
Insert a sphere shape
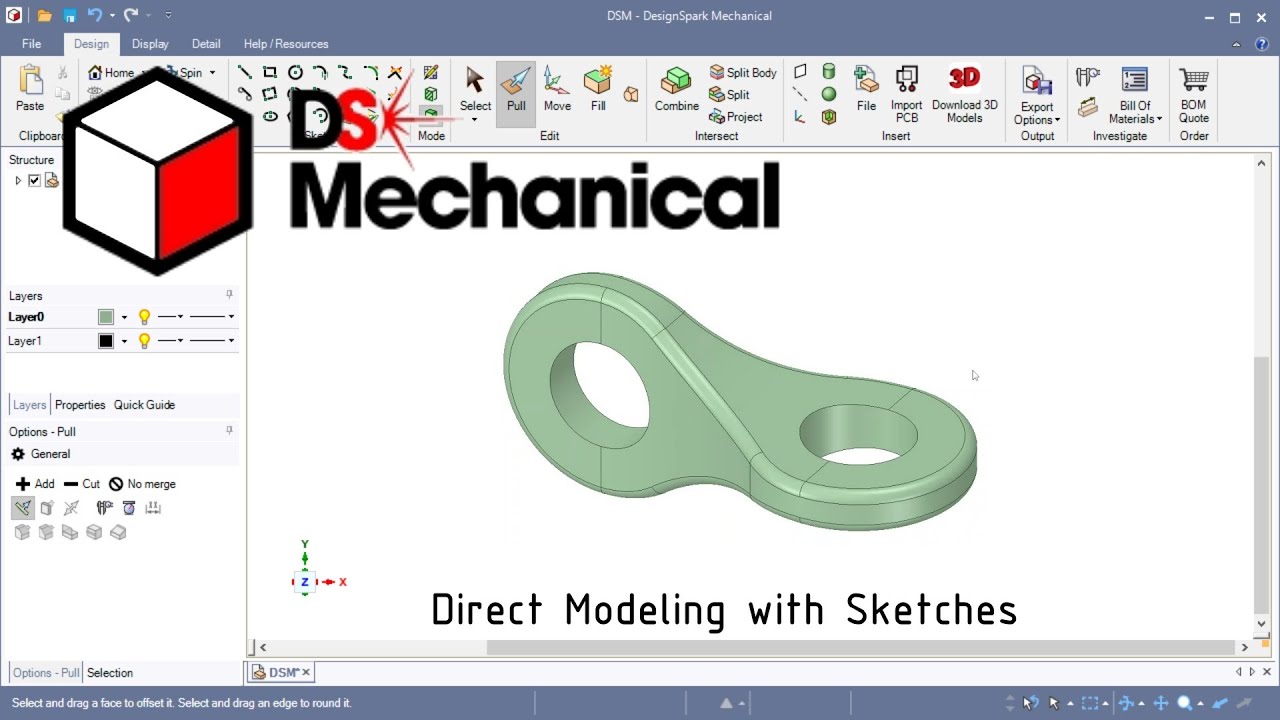(829, 94)
